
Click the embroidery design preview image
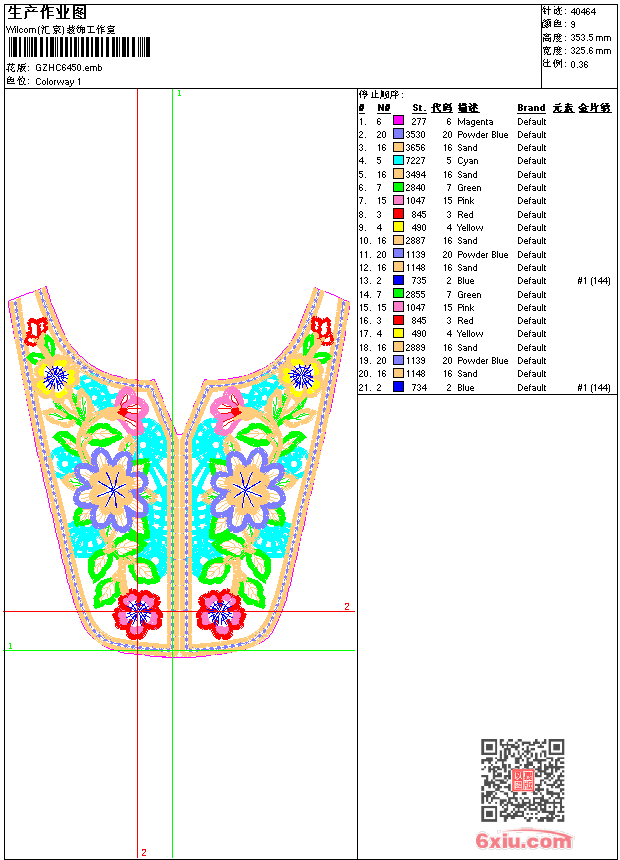(179, 472)
